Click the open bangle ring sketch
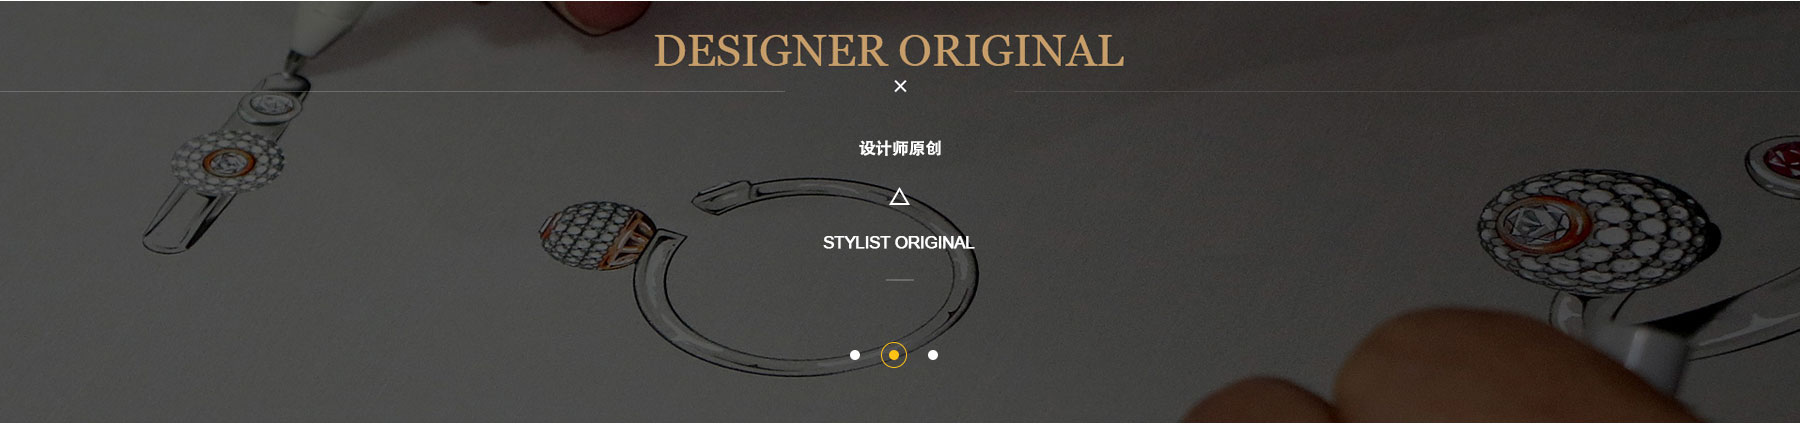 tap(810, 275)
